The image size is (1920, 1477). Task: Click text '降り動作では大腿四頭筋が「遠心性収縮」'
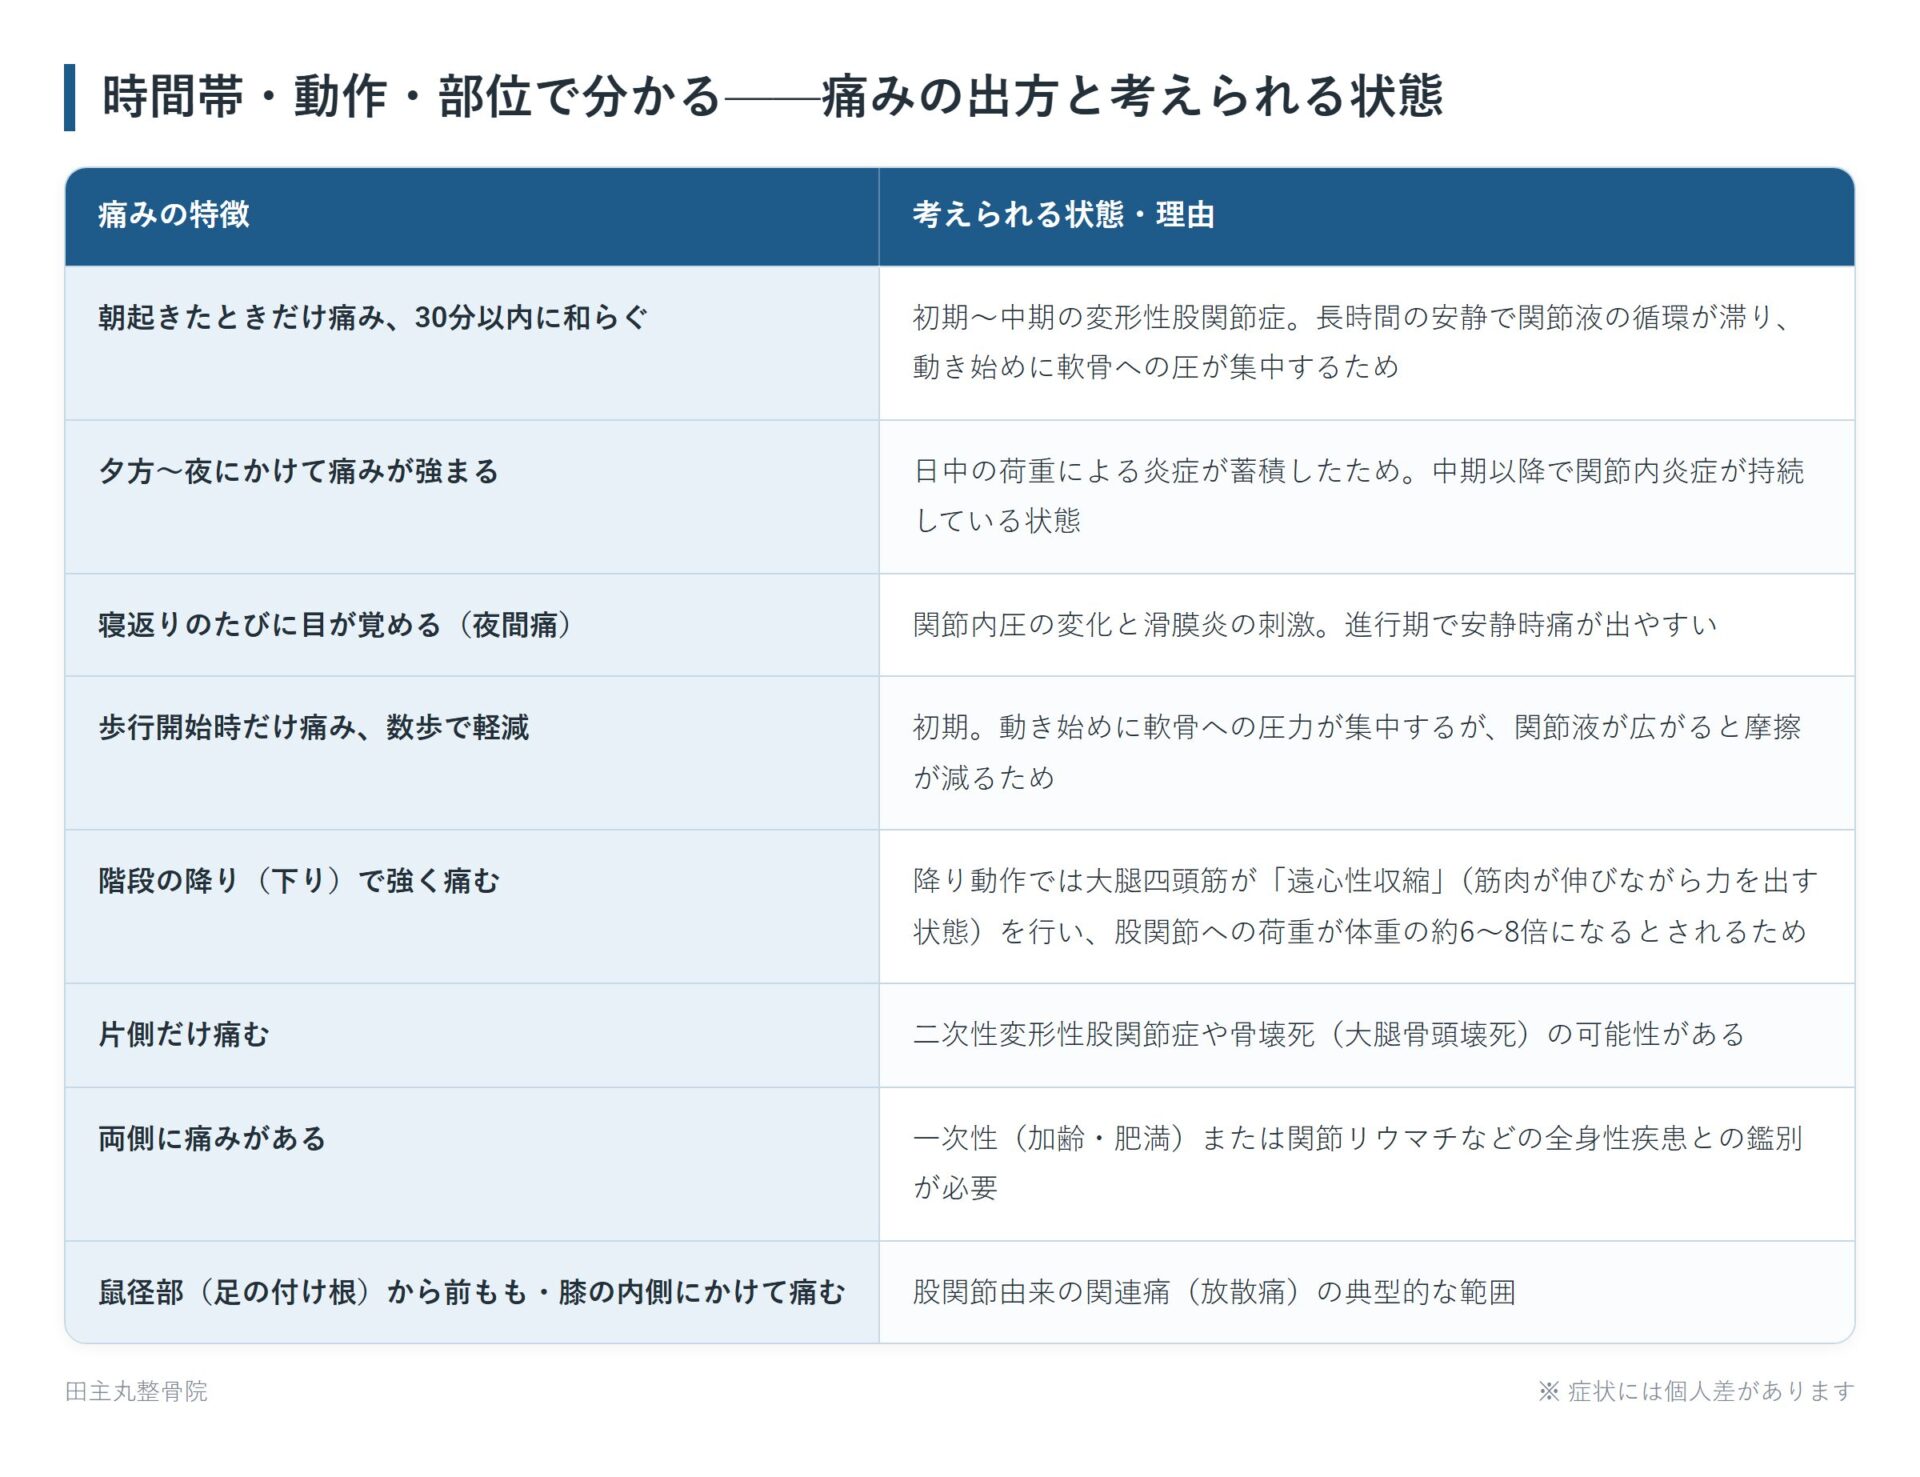[x=1179, y=881]
